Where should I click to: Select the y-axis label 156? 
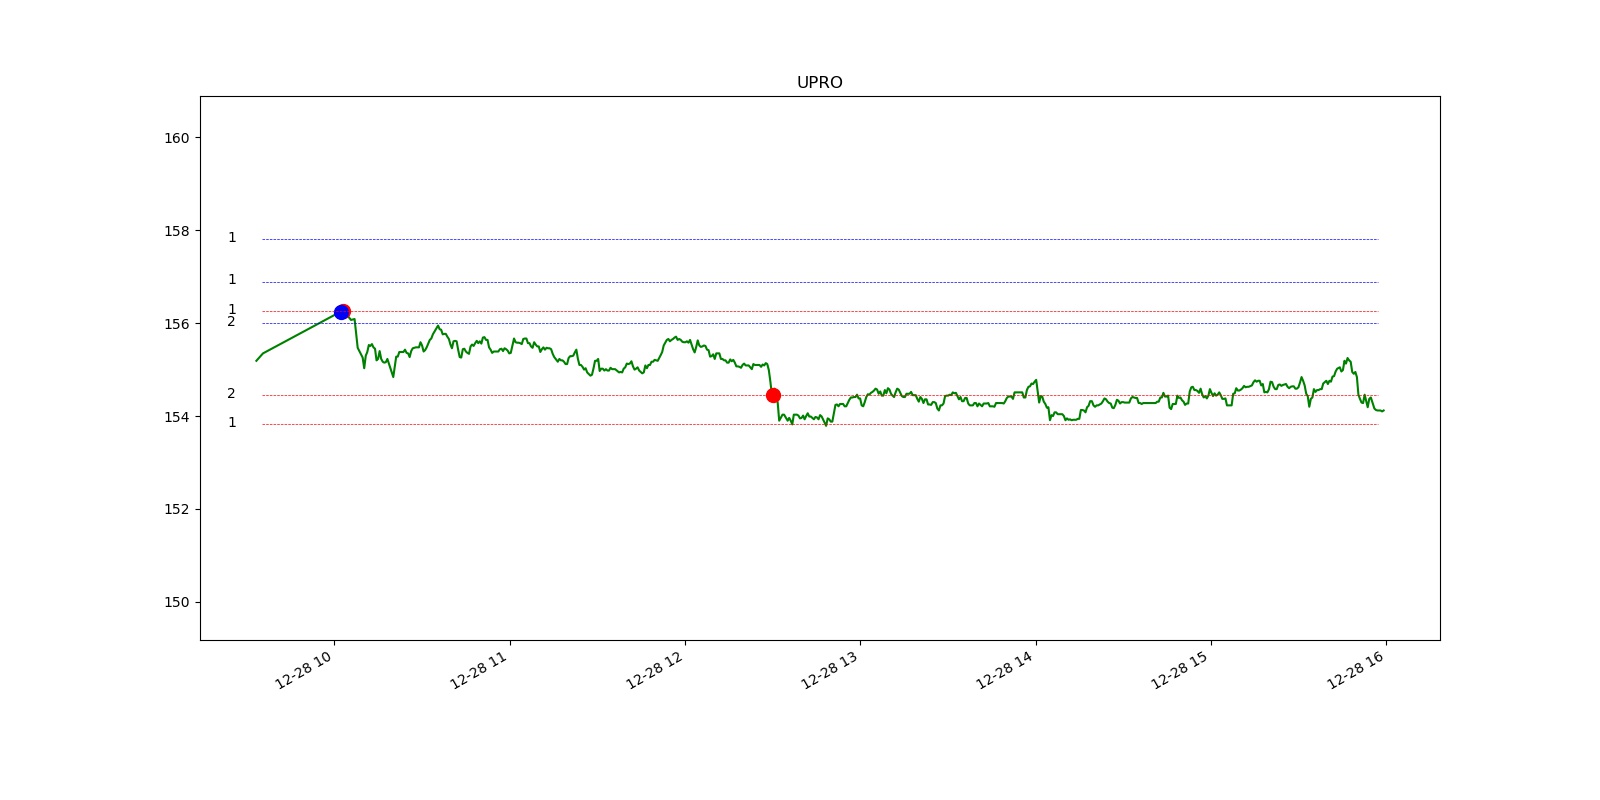point(176,324)
